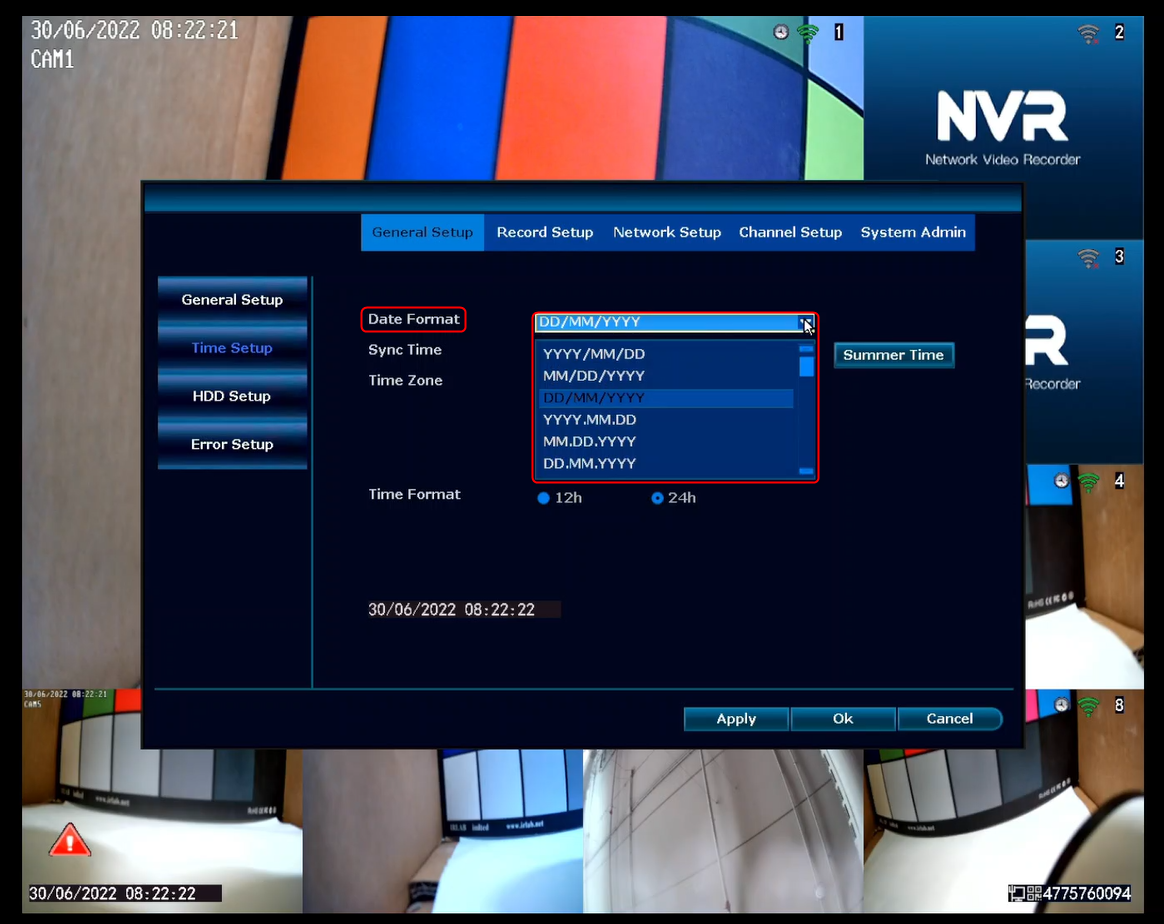Click the network device ID icon bottom right
The image size is (1164, 924).
(1025, 893)
